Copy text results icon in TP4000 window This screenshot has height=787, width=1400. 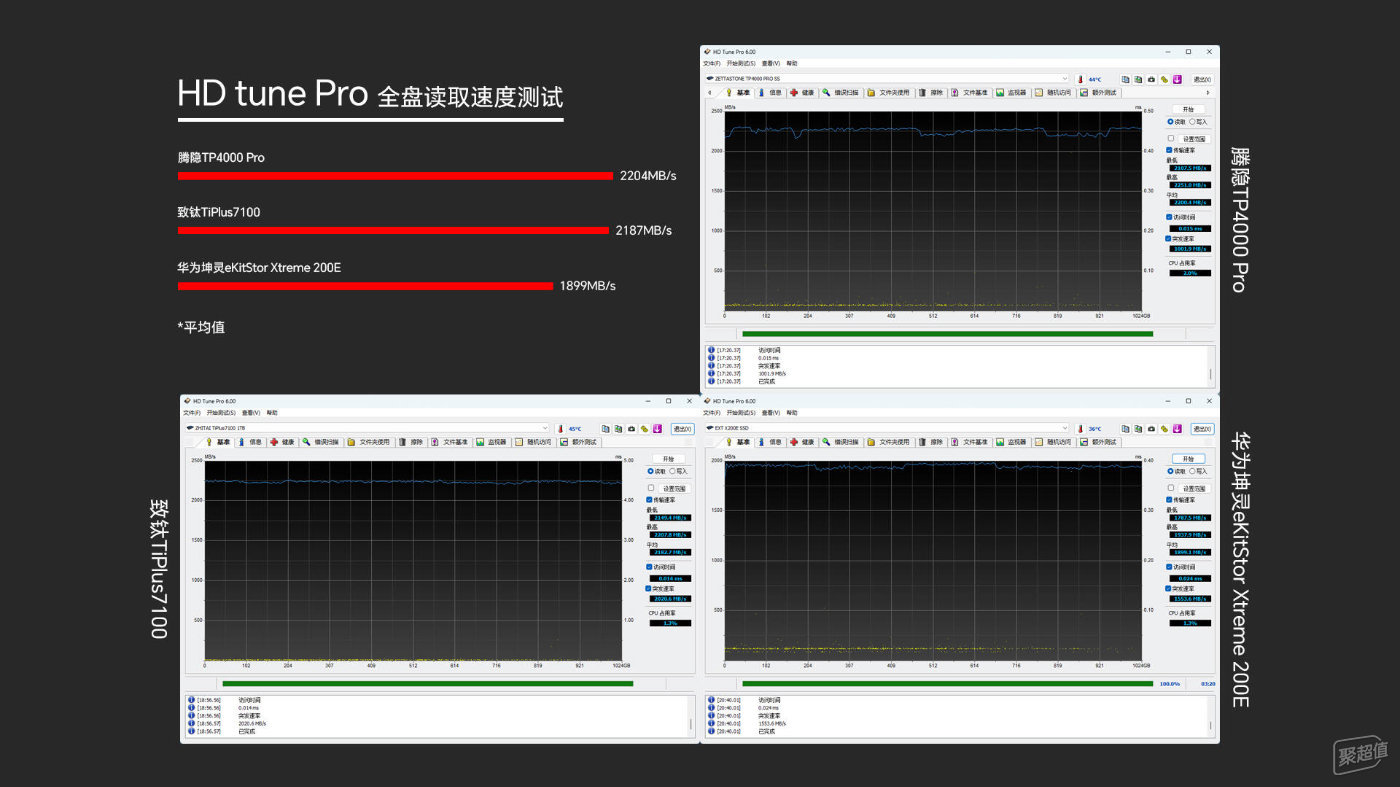coord(1125,79)
